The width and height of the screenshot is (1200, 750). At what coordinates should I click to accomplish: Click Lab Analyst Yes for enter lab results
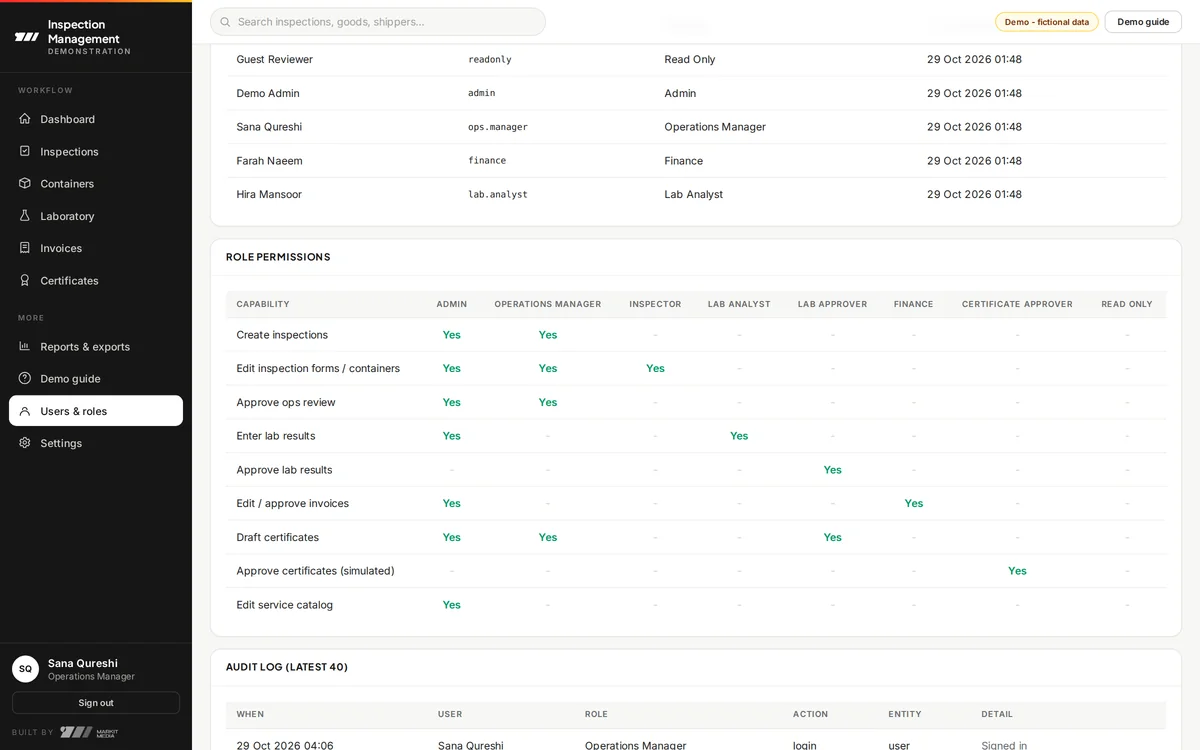[x=739, y=436]
